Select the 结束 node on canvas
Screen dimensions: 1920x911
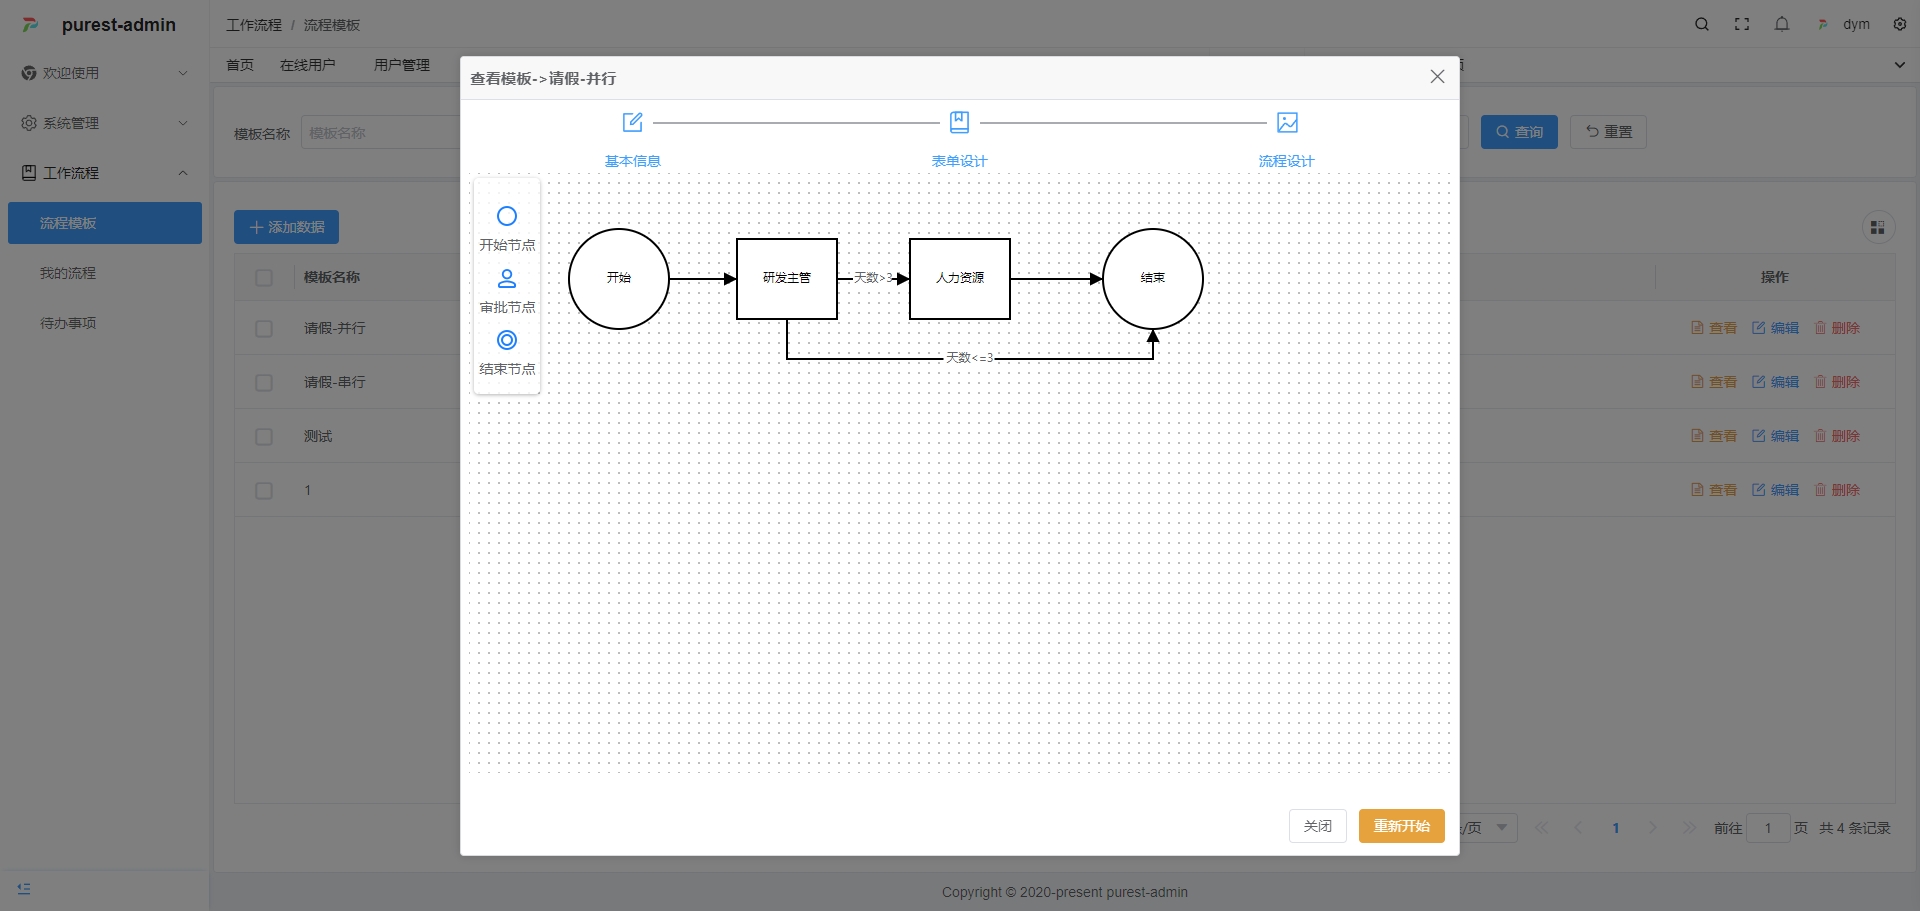point(1153,279)
